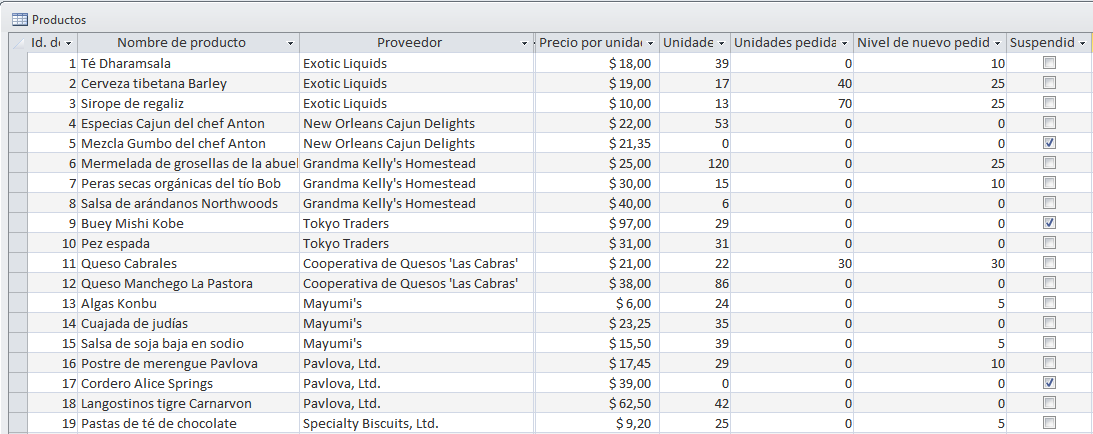The image size is (1093, 434).
Task: Open Unidades pedidas column filter arrow
Action: point(845,43)
